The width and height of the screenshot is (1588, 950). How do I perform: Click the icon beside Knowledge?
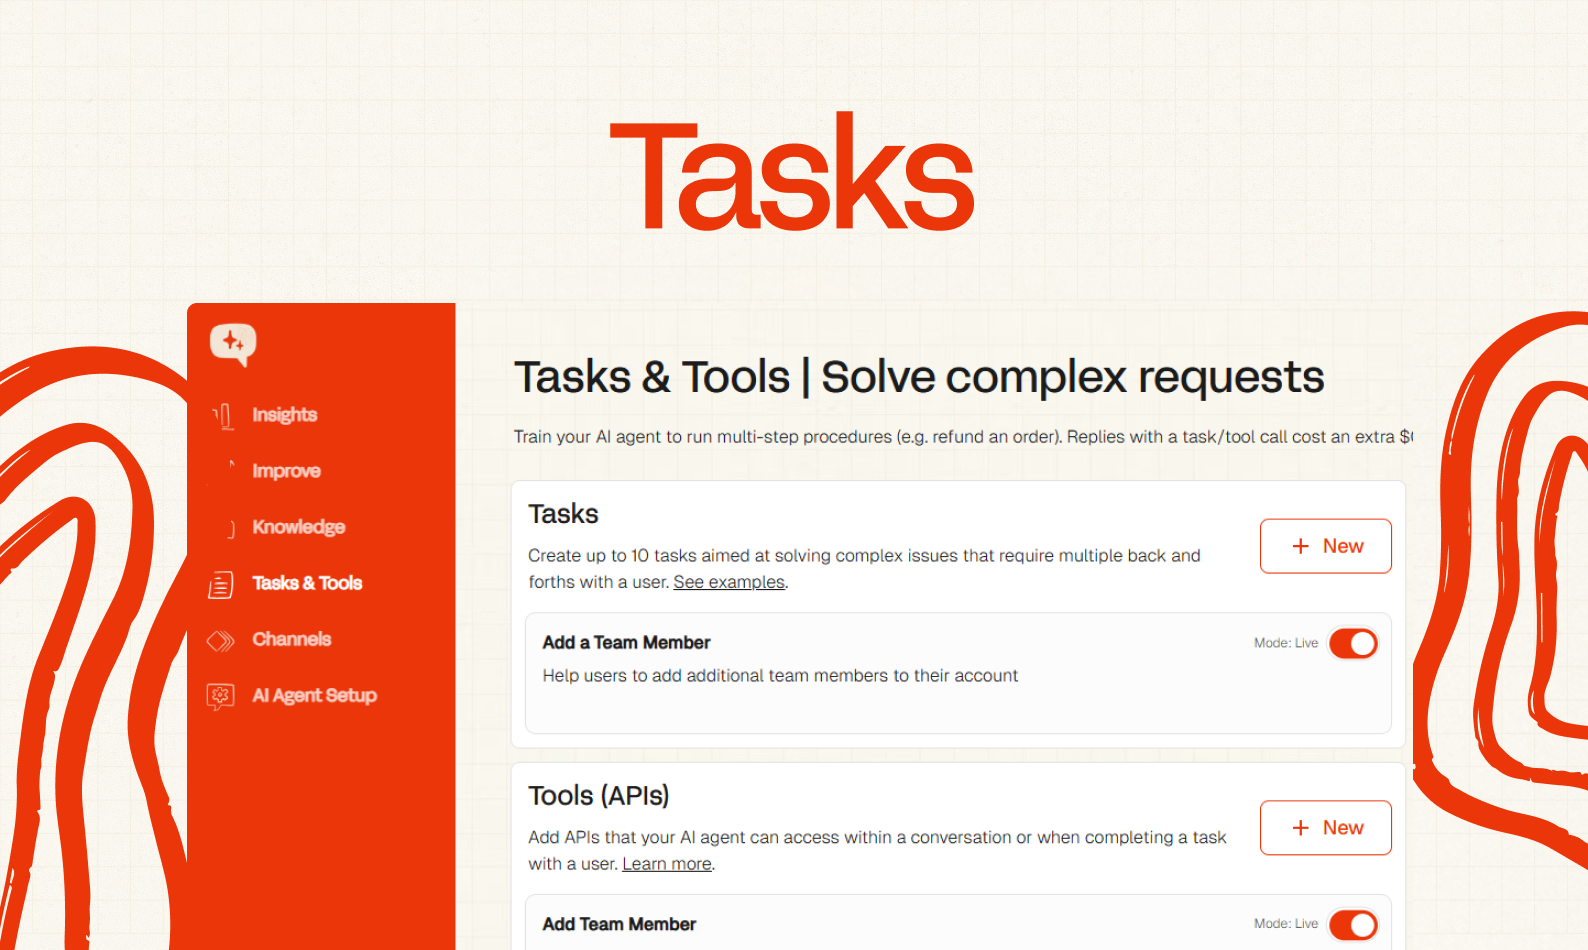point(230,528)
